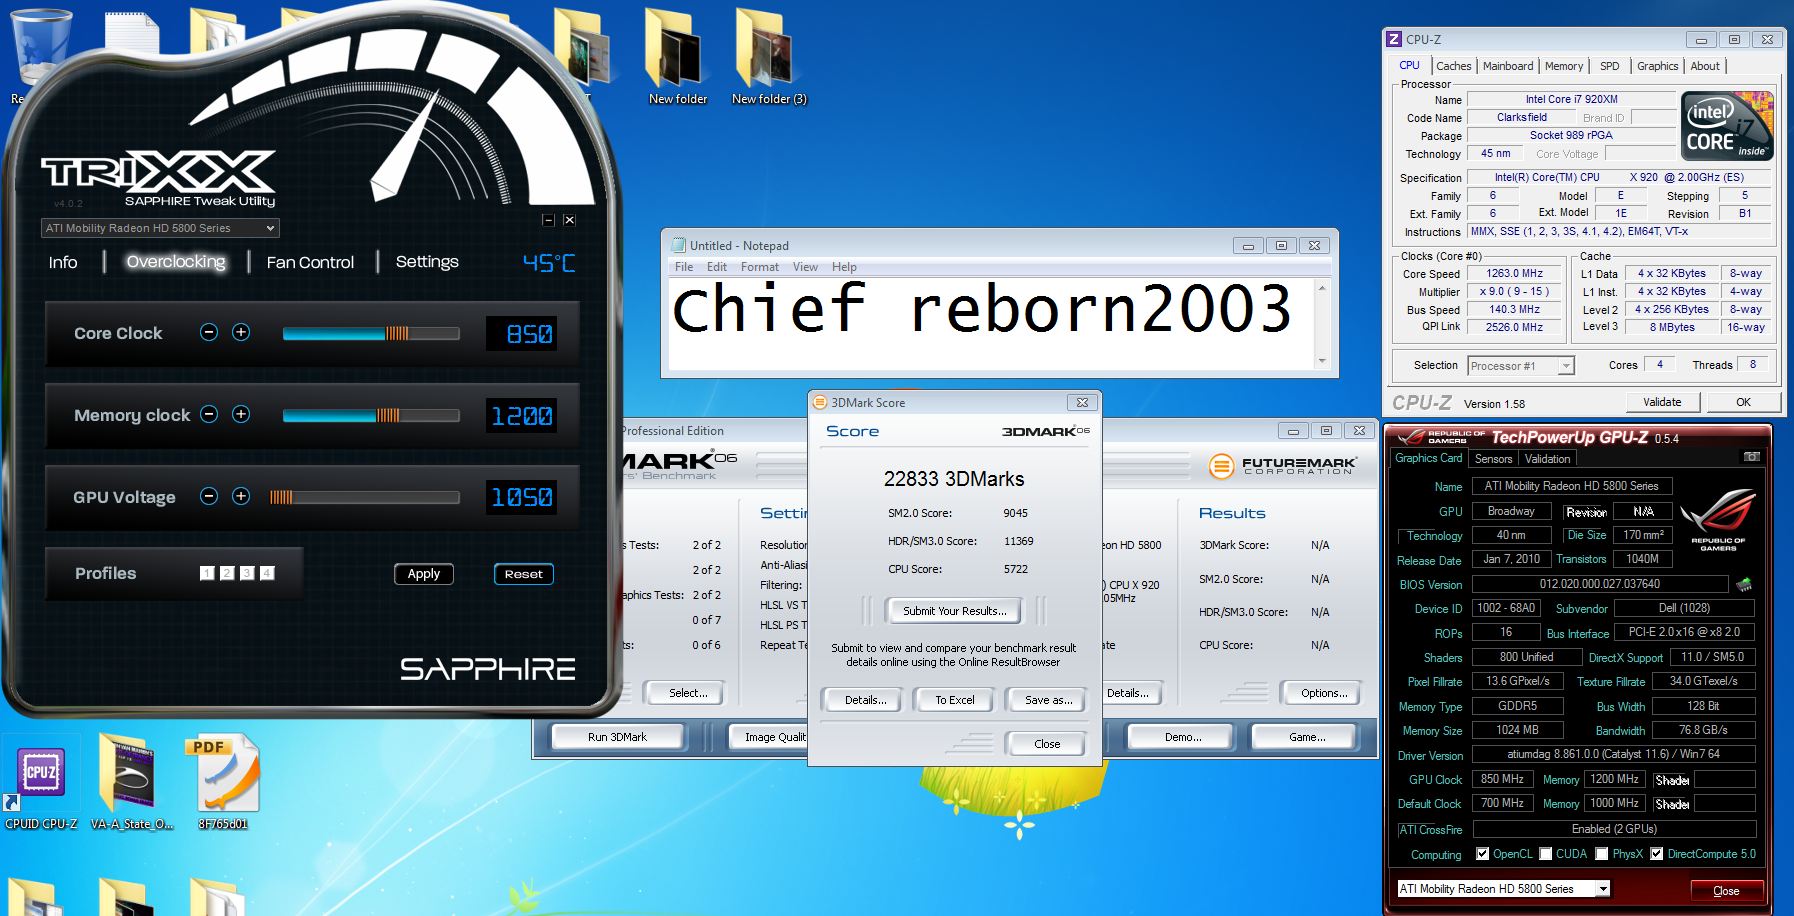Click GPU Voltage slider handle

point(281,497)
